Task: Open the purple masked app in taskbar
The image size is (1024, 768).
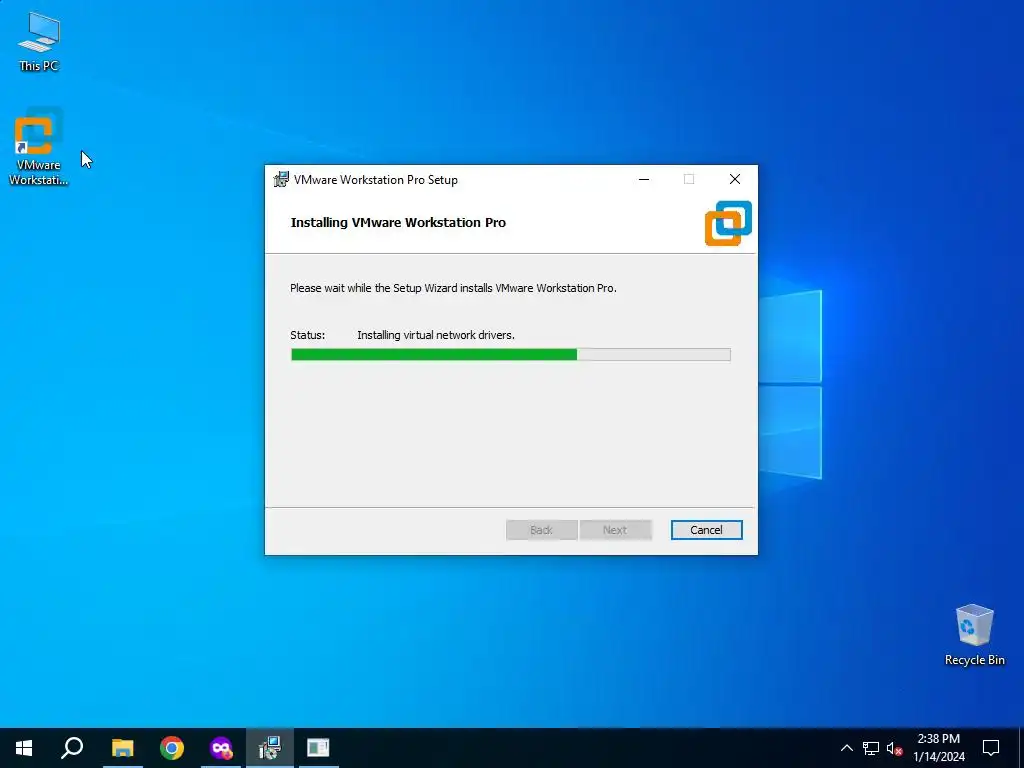Action: [221, 748]
